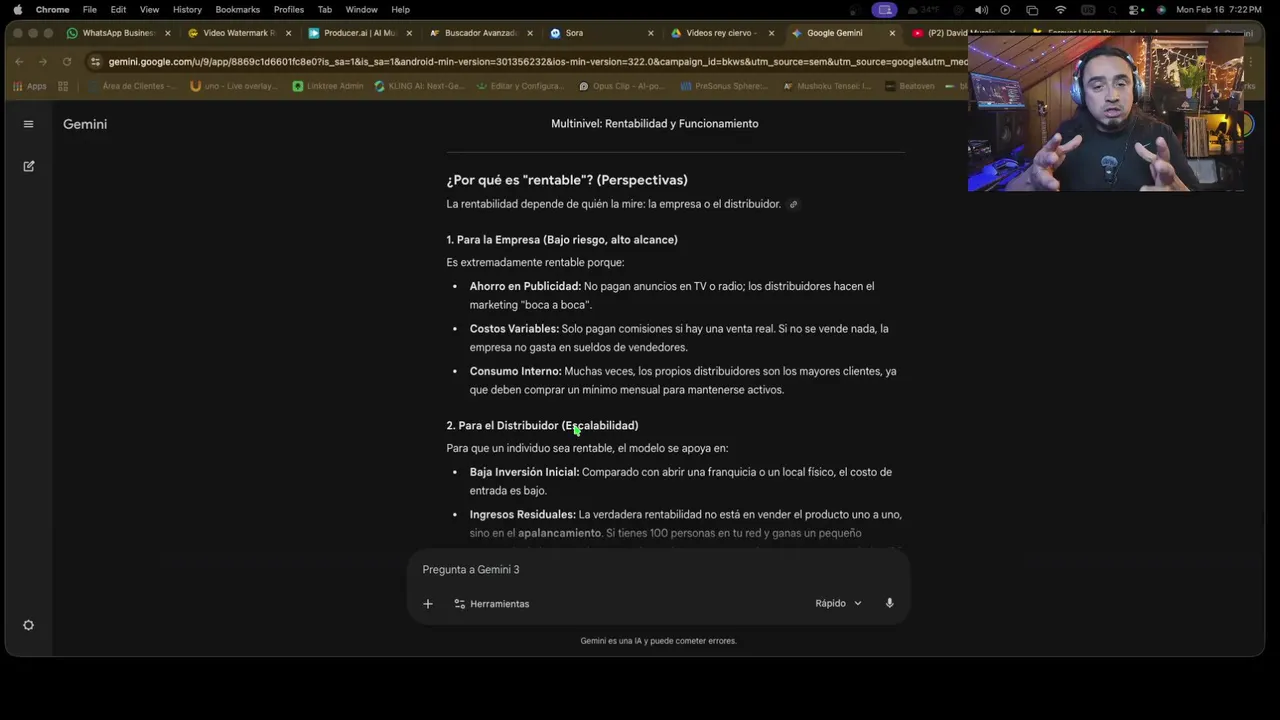Switch to the Videos rey ciervo tab
1280x720 pixels.
pyautogui.click(x=722, y=33)
